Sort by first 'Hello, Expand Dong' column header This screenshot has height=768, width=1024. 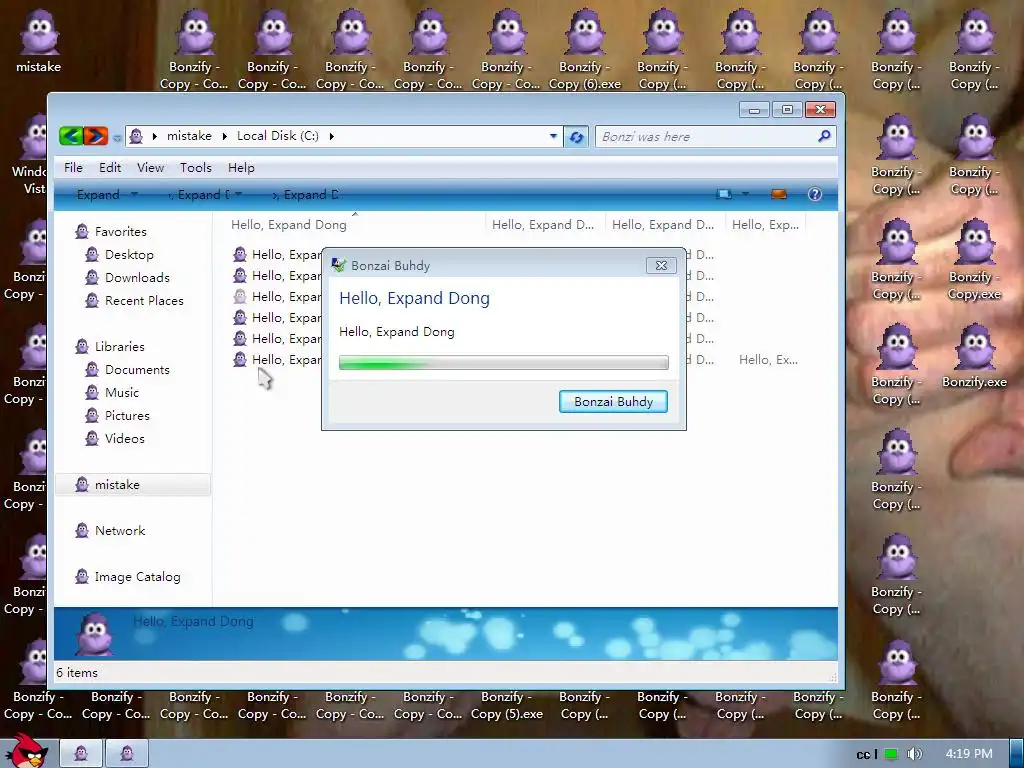289,225
